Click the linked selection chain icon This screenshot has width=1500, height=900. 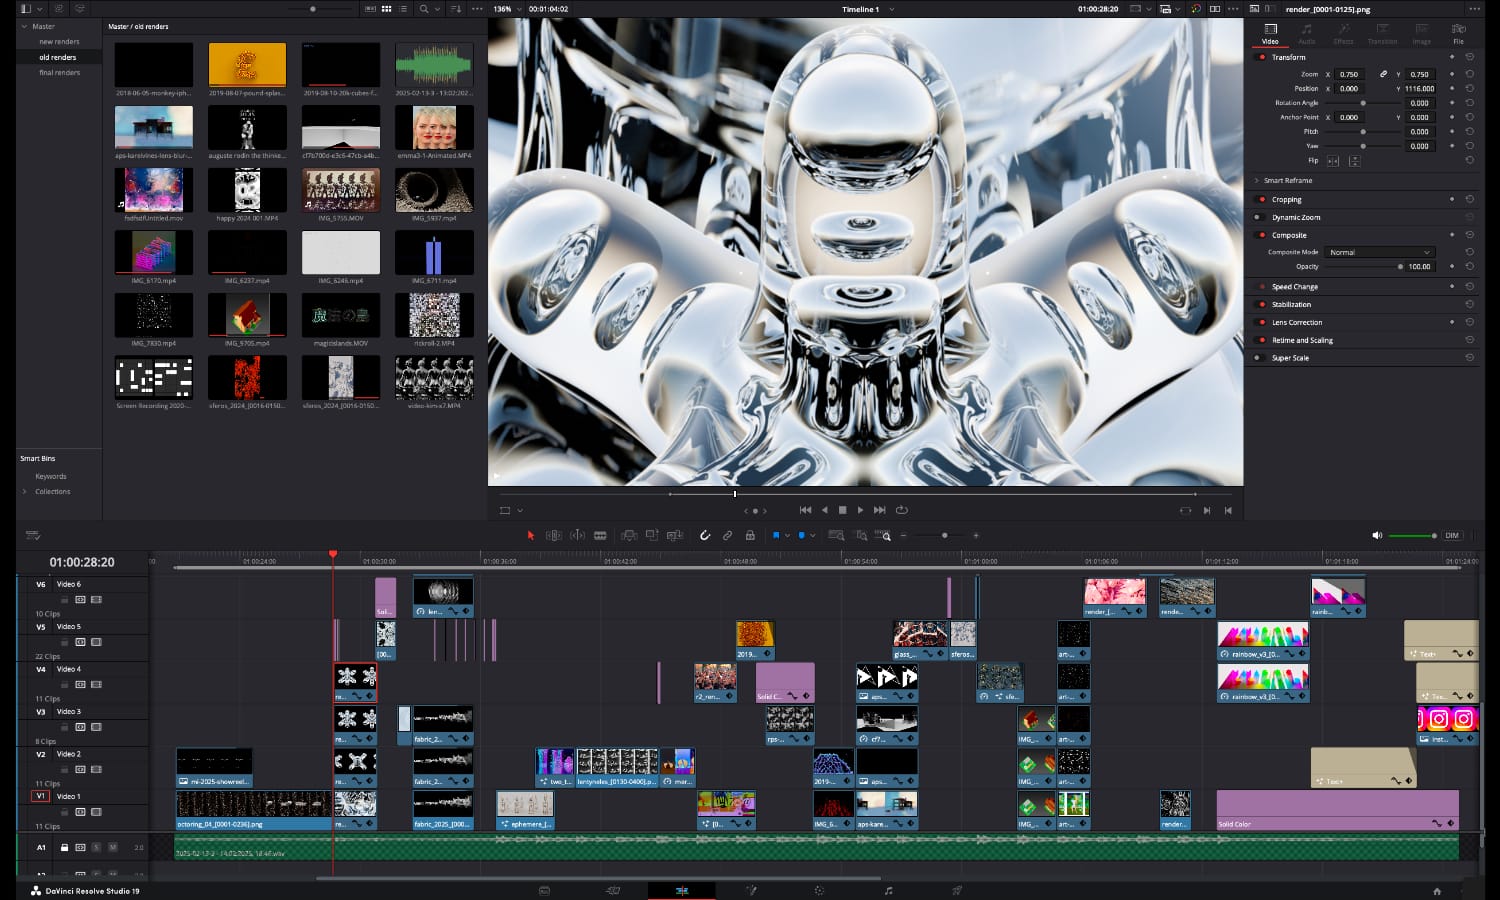[x=727, y=535]
